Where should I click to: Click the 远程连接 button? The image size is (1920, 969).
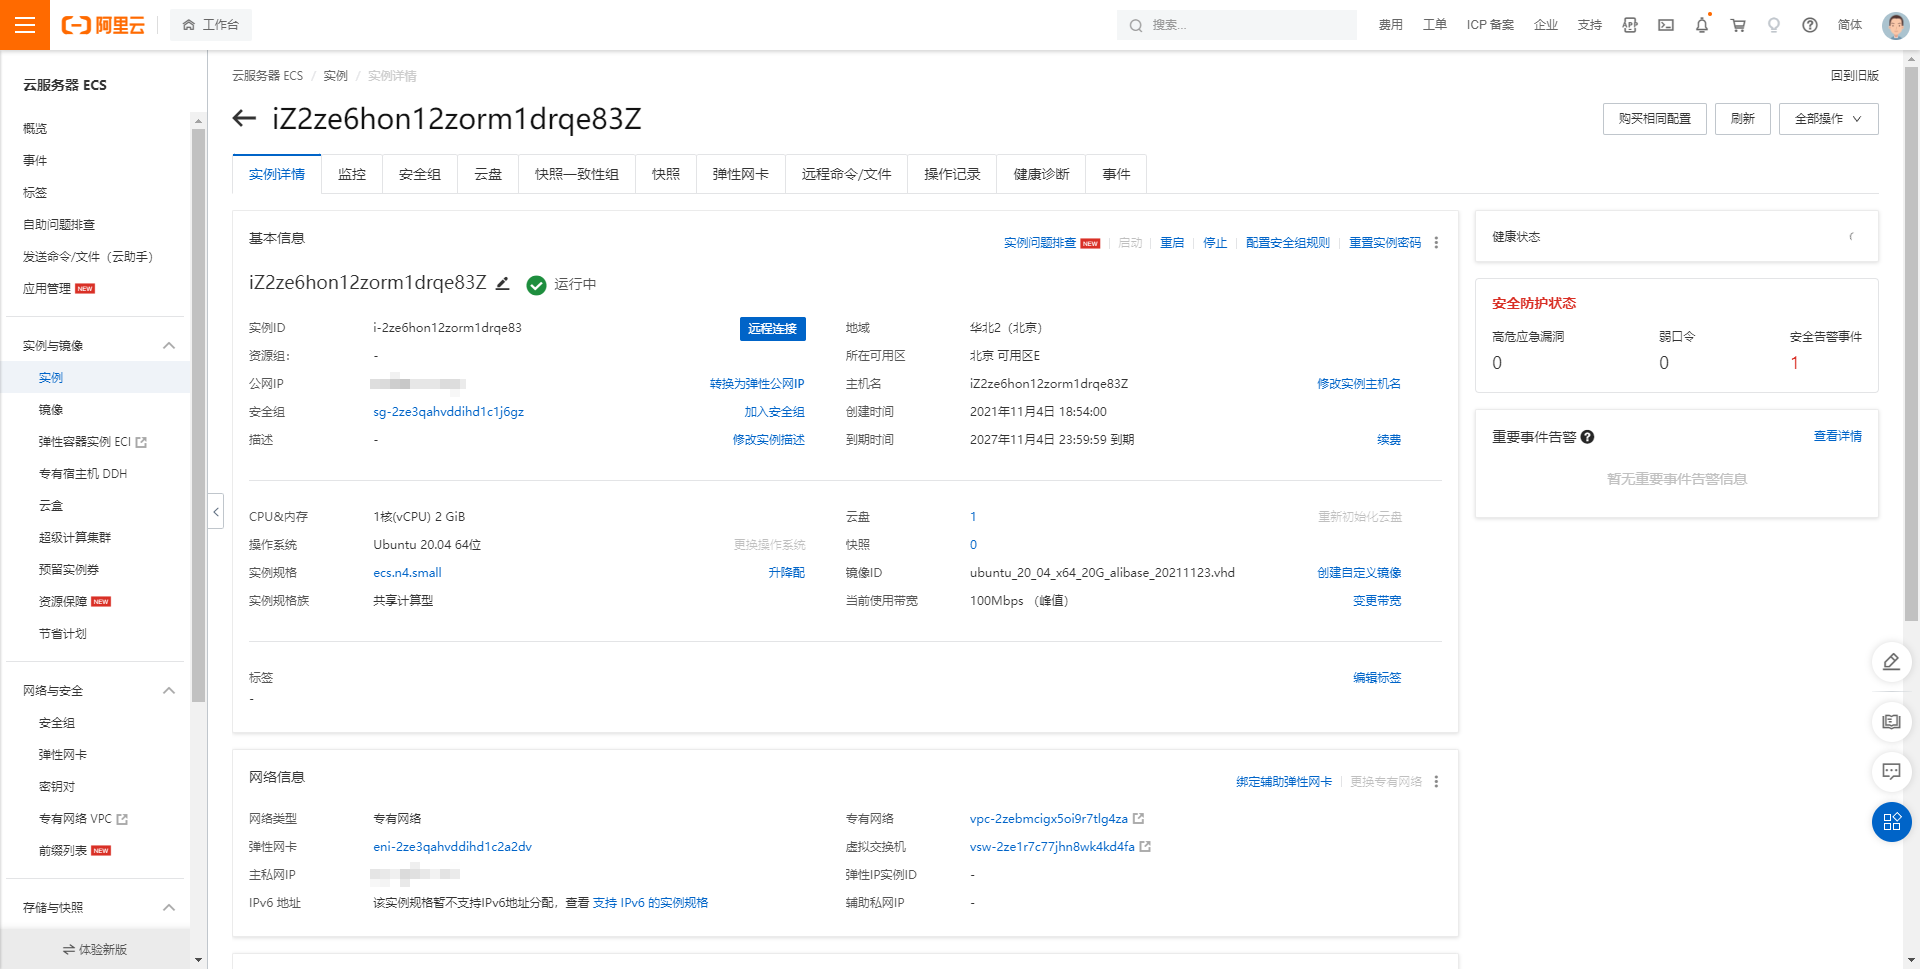(x=772, y=329)
